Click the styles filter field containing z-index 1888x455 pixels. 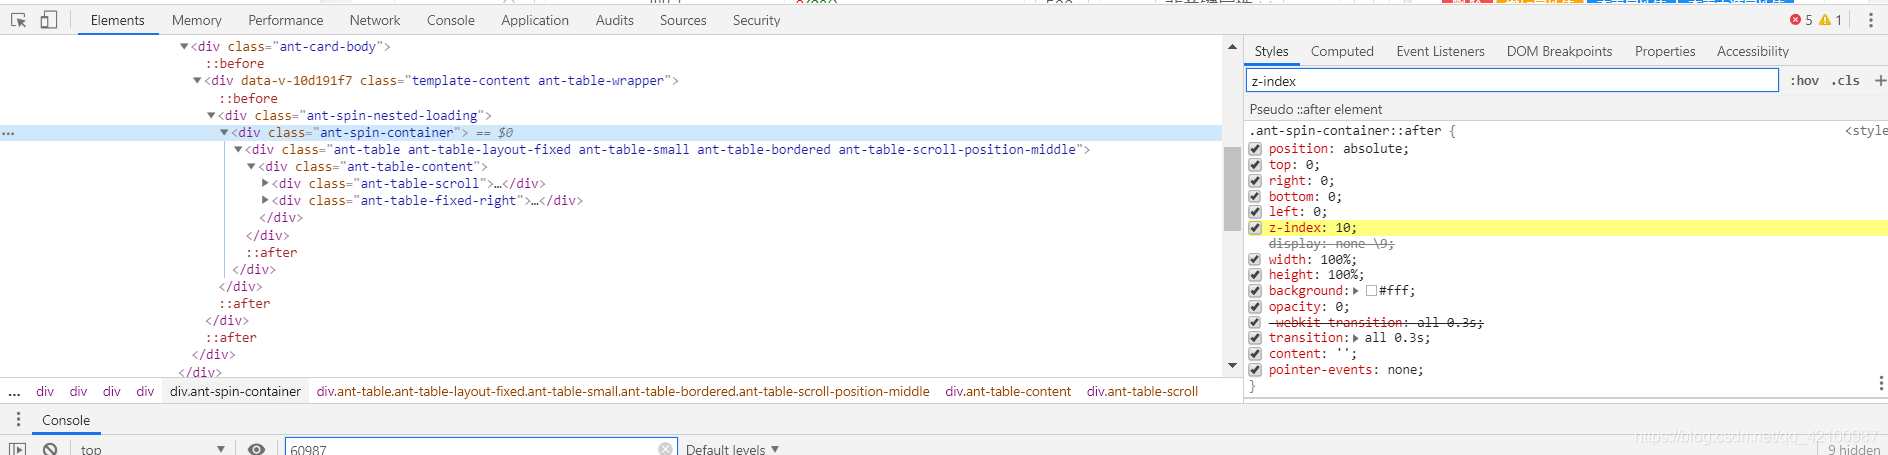[1512, 81]
